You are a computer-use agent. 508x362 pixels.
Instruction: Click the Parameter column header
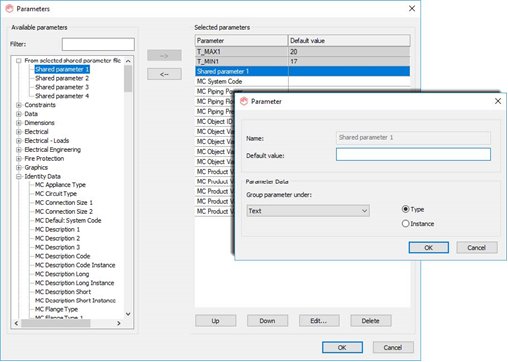pos(241,41)
